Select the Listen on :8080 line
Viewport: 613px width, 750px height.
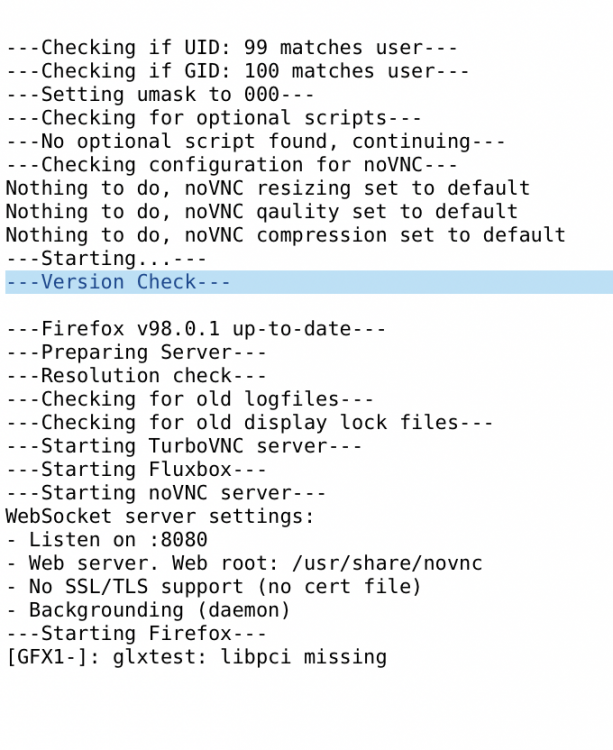click(106, 540)
